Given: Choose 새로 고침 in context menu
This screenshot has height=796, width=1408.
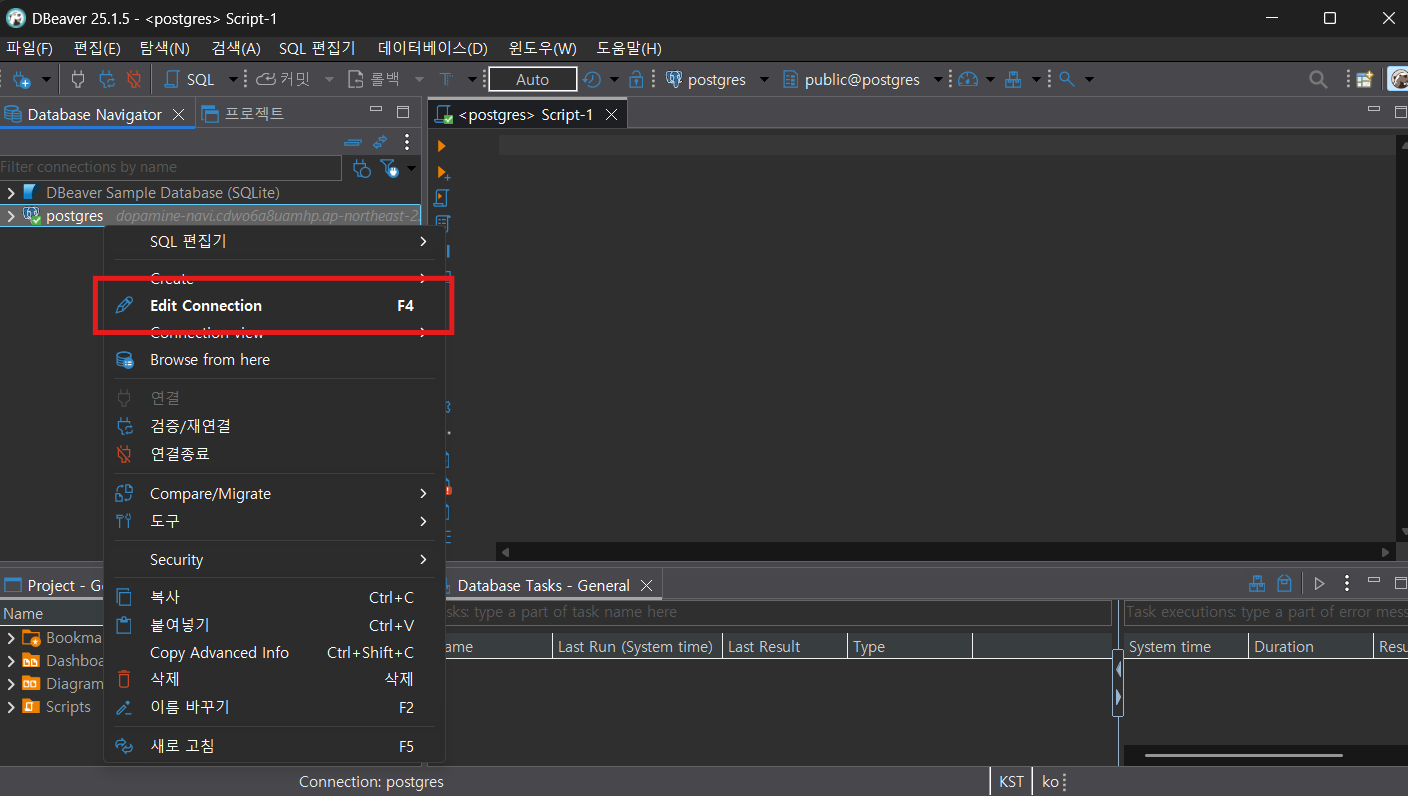Looking at the screenshot, I should tap(274, 746).
